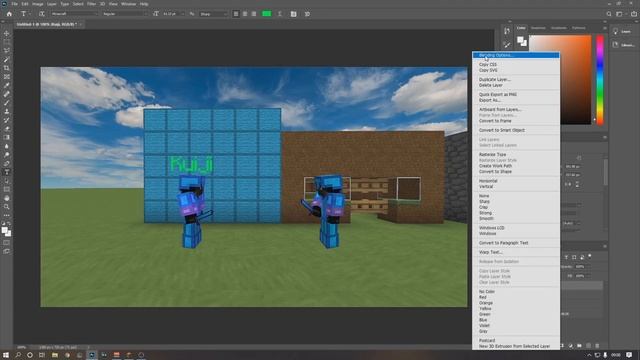This screenshot has width=640, height=360.
Task: Select the Hand tool
Action: pos(7,198)
